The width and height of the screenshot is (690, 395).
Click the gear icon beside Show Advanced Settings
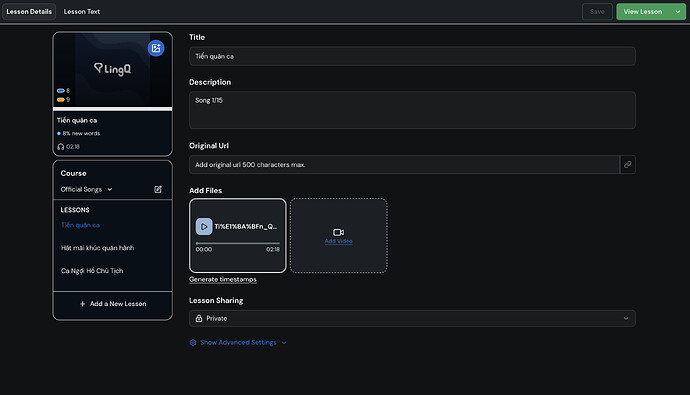coord(193,342)
